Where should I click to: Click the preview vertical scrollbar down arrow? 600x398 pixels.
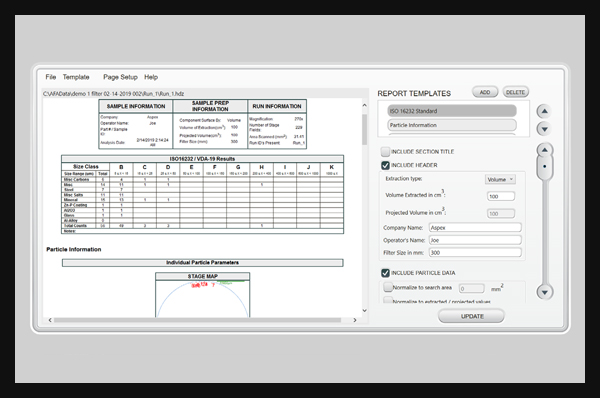point(364,310)
